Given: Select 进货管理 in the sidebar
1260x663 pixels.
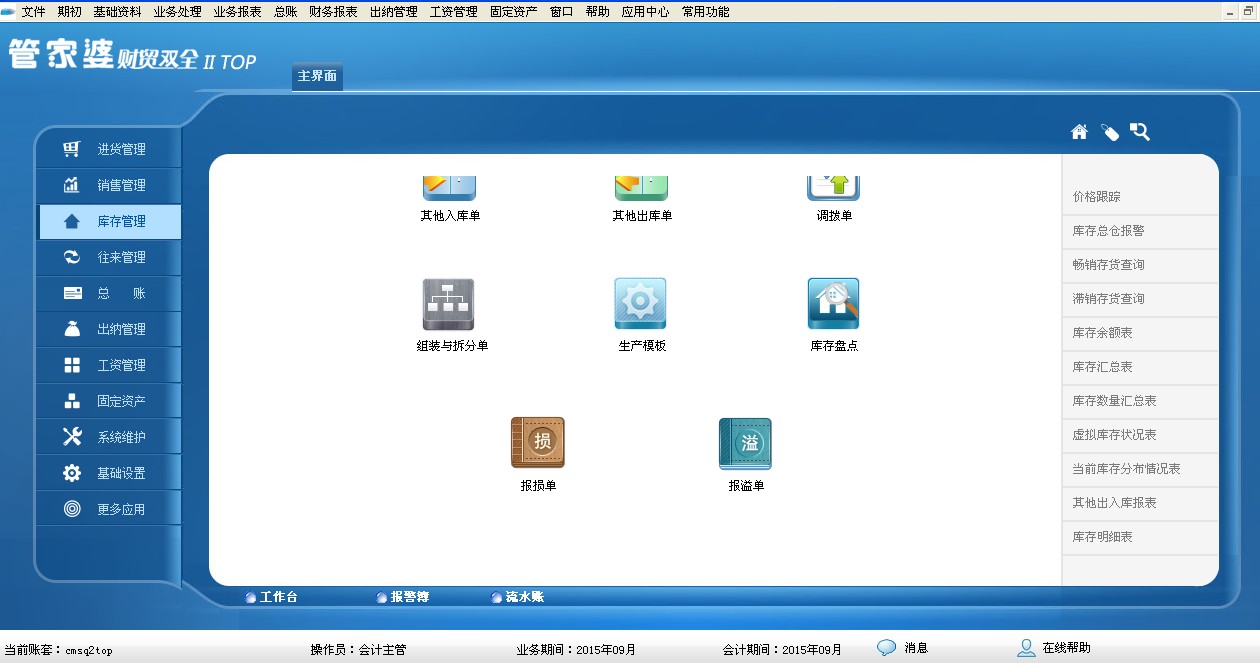Looking at the screenshot, I should [121, 150].
